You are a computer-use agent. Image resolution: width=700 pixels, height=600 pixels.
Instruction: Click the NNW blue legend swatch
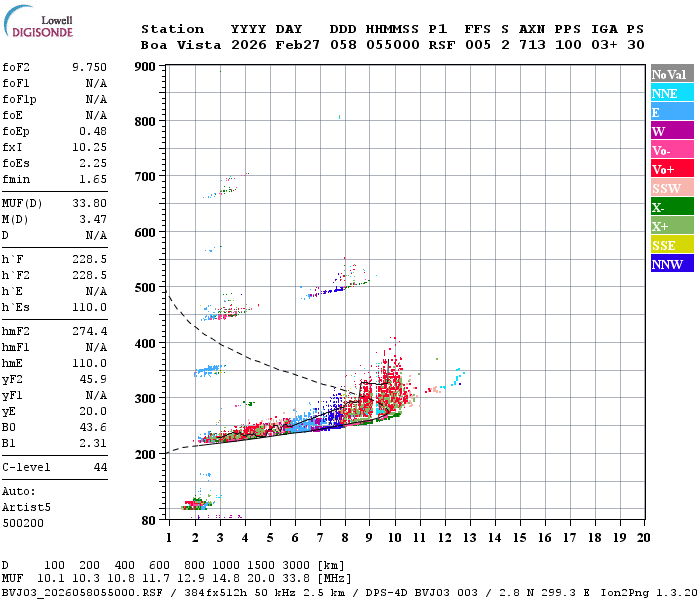tap(672, 263)
